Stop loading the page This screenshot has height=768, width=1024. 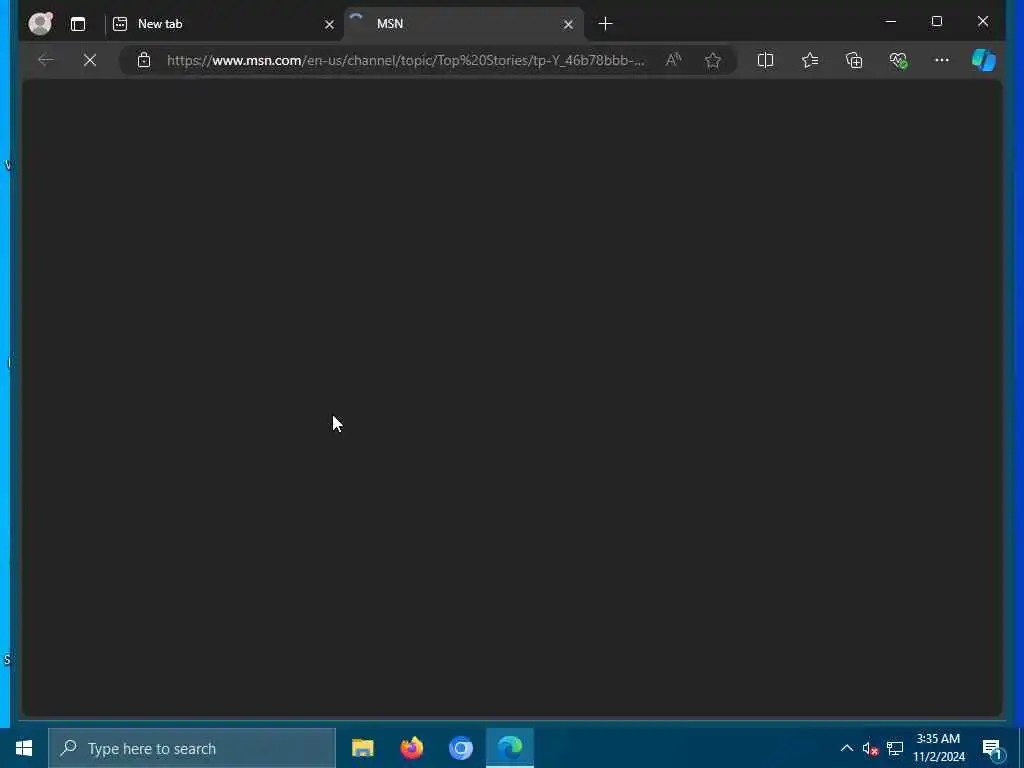coord(90,60)
